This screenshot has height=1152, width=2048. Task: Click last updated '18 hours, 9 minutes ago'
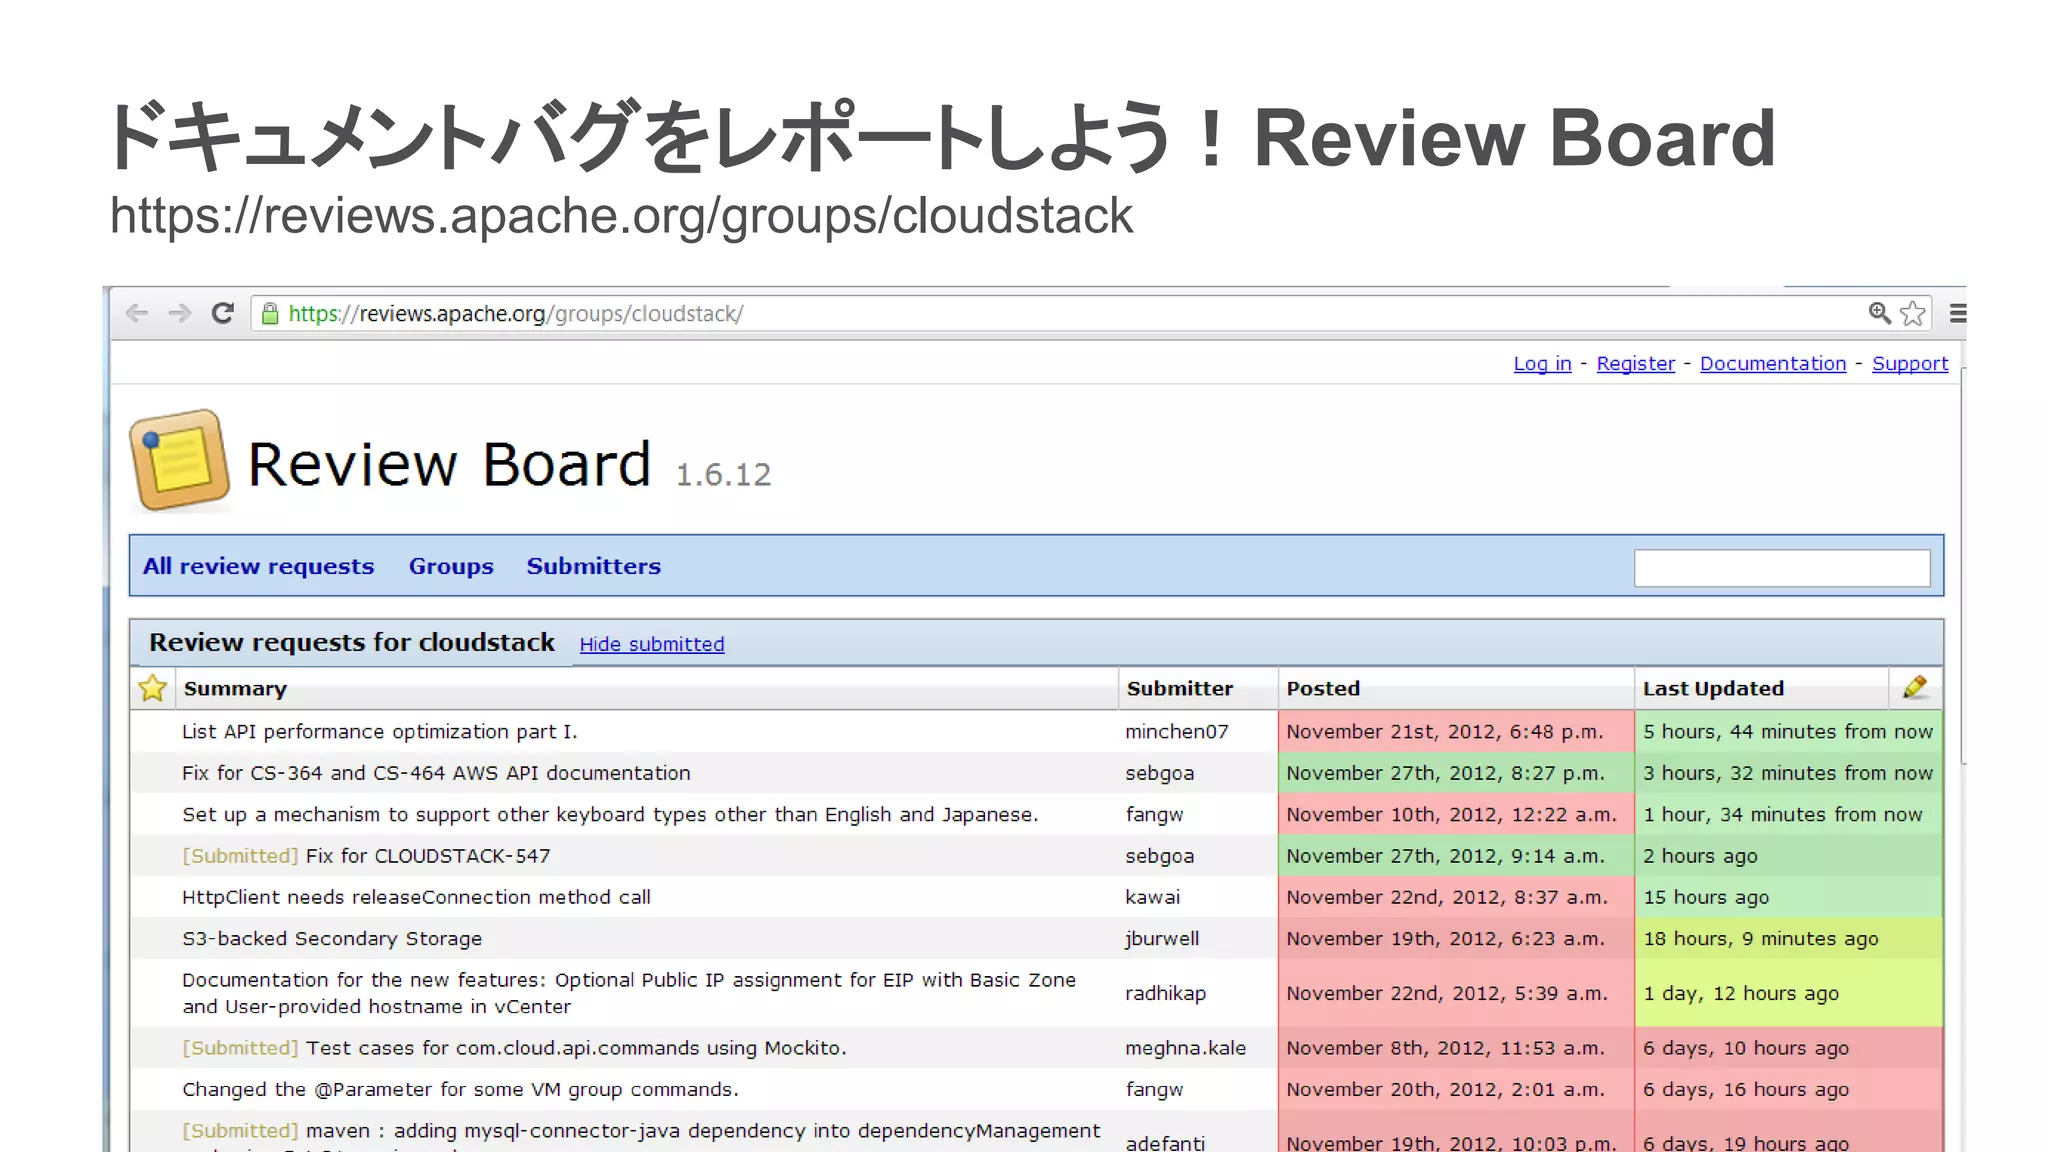click(x=1761, y=939)
